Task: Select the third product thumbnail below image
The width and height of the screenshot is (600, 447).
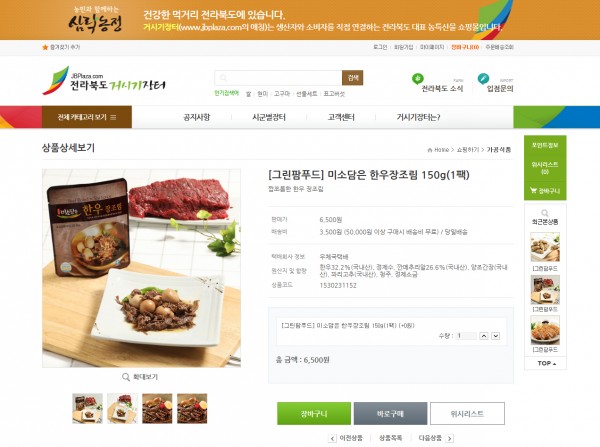Action: tap(157, 408)
